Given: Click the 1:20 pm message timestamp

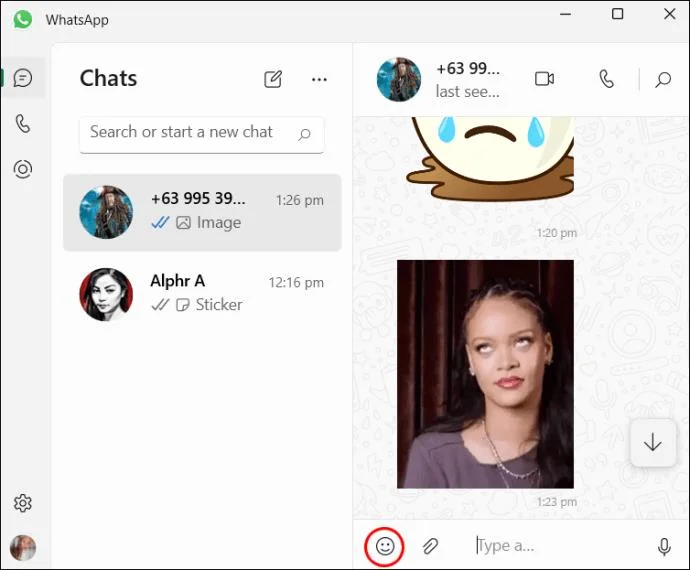Looking at the screenshot, I should click(x=557, y=233).
